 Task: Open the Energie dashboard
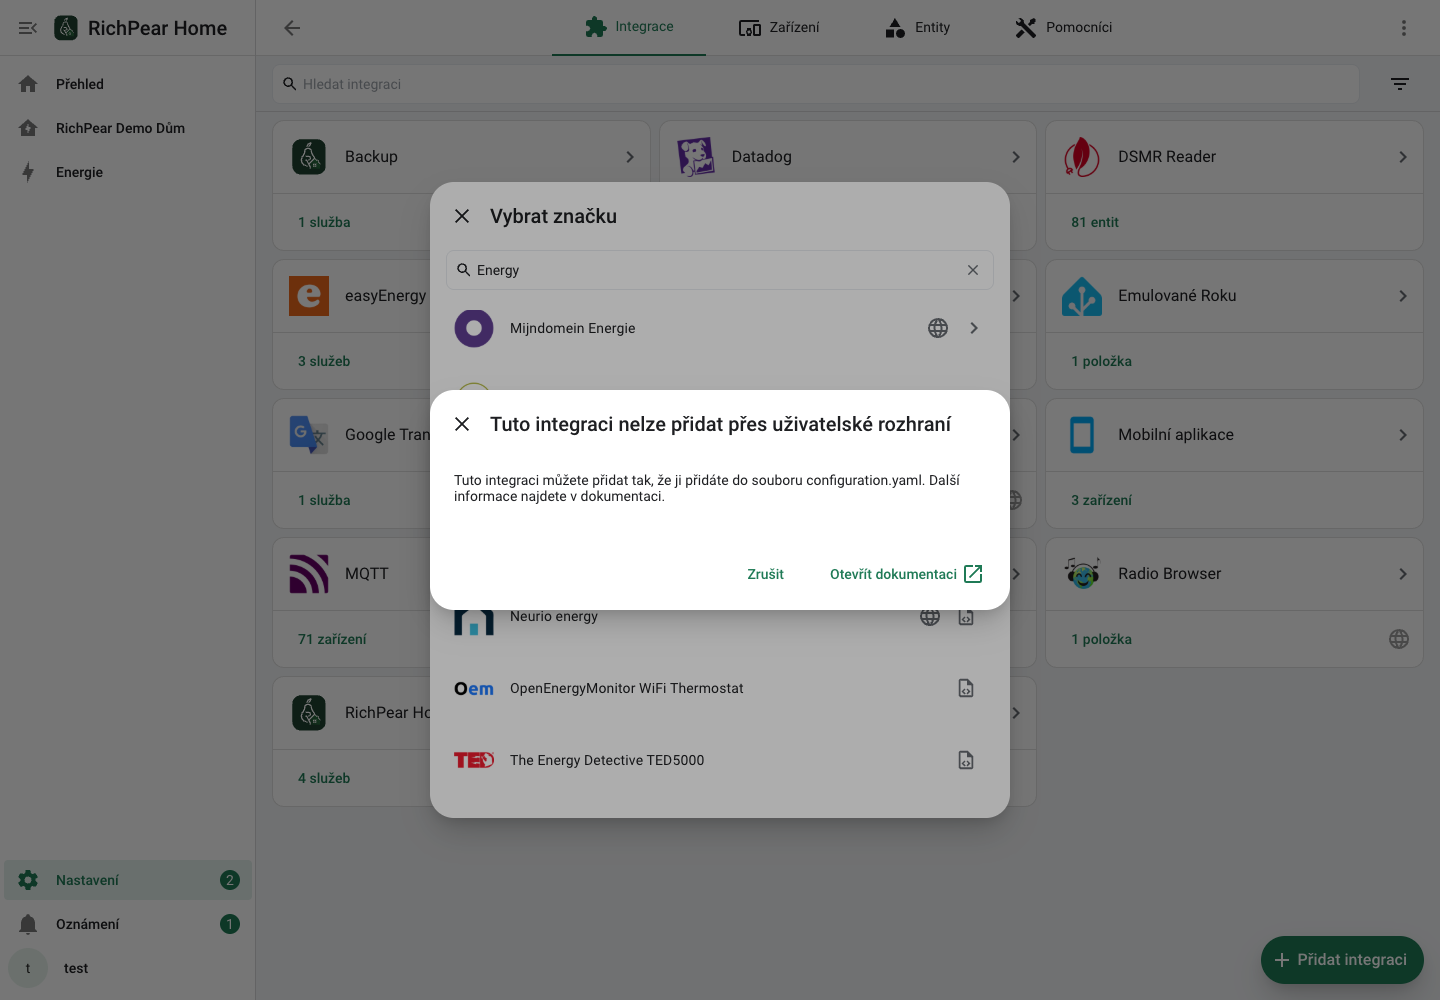[x=128, y=172]
